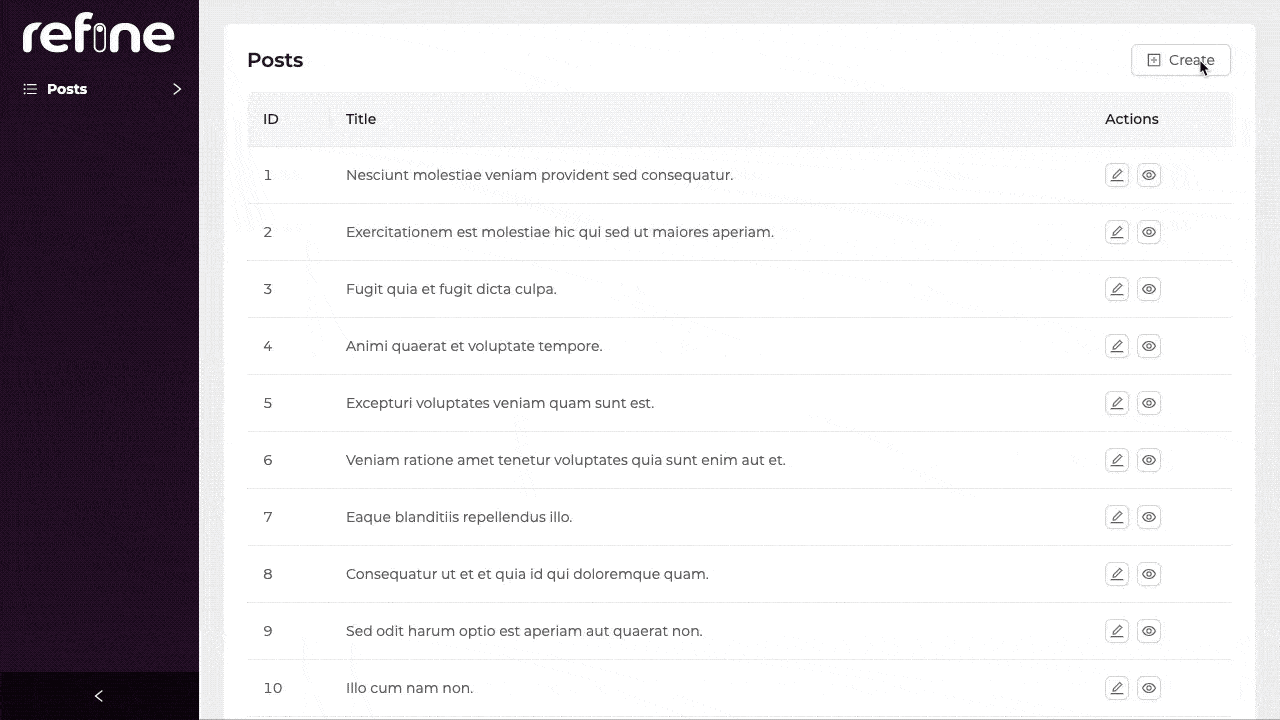
Task: Select Posts in the sidebar menu
Action: coord(67,89)
